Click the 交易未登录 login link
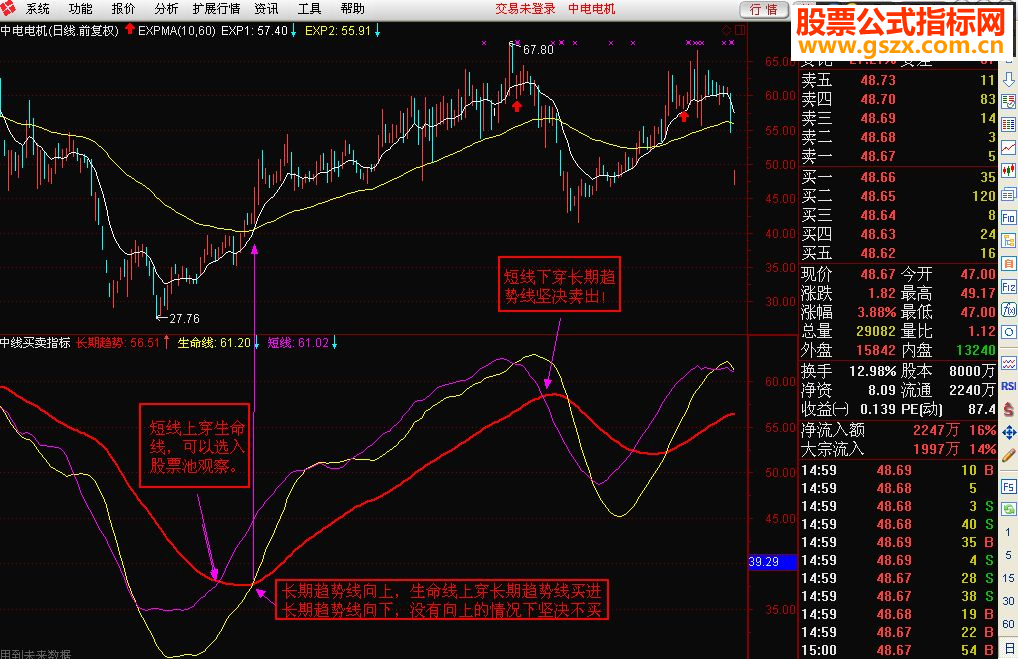This screenshot has width=1018, height=659. [525, 8]
